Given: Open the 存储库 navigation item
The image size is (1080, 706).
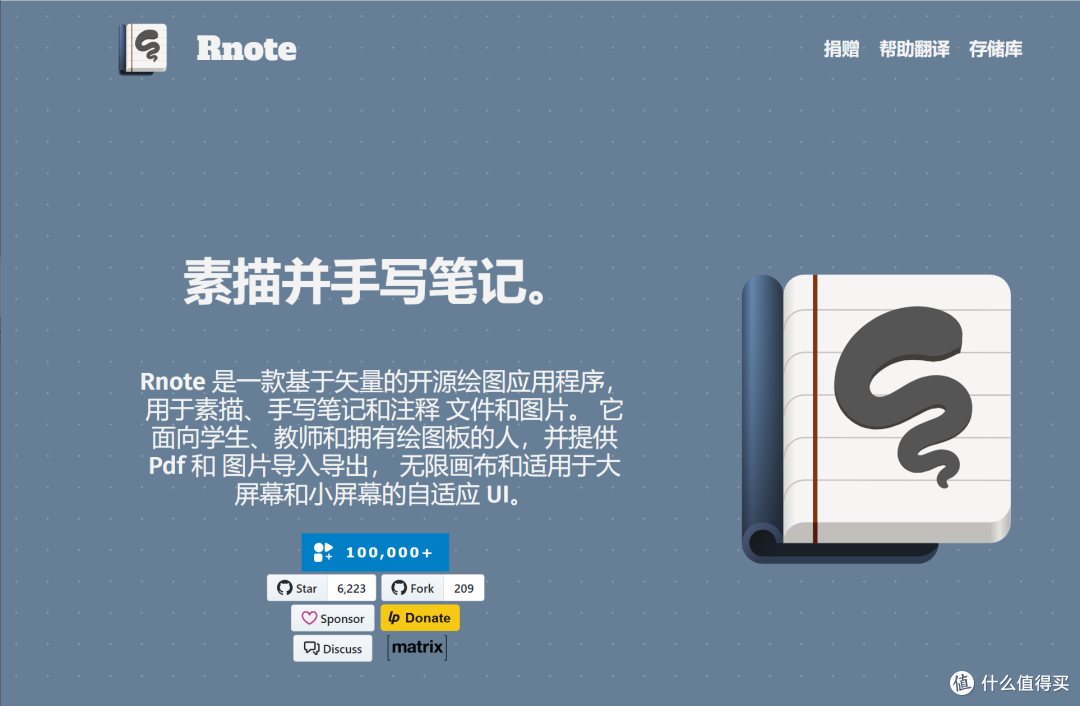Looking at the screenshot, I should (996, 48).
